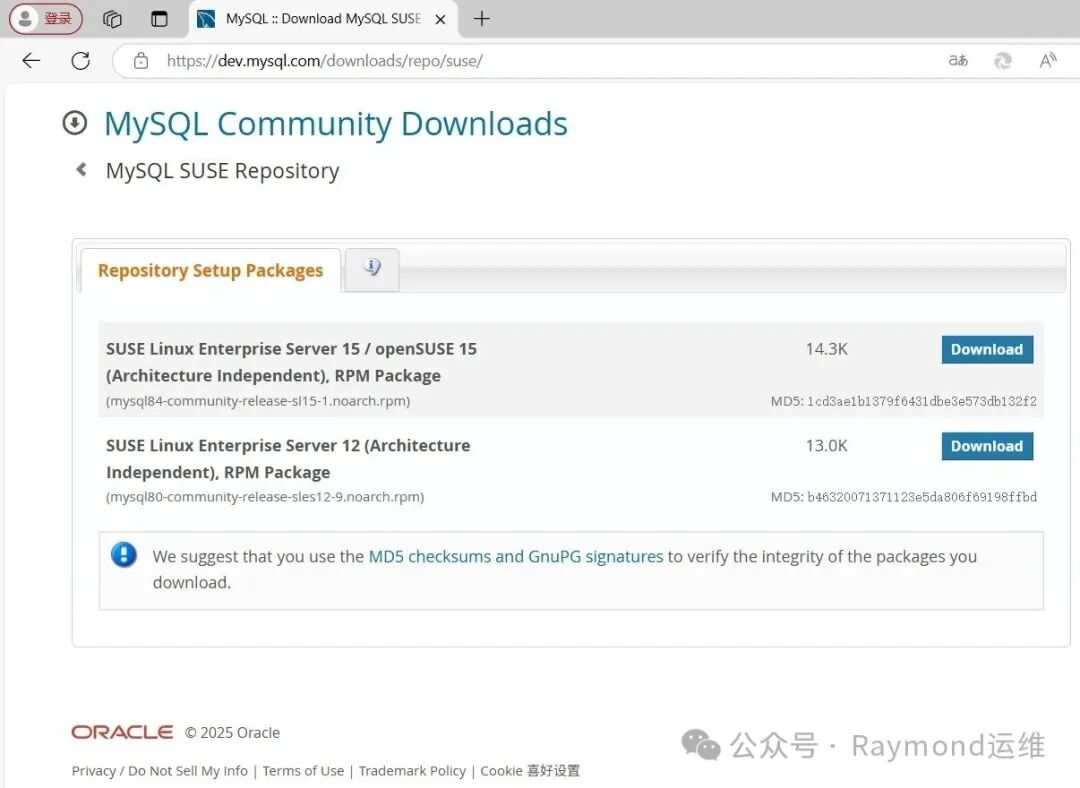Click the SUSE Linux Enterprise Server 12 title
1080x788 pixels.
tap(288, 459)
